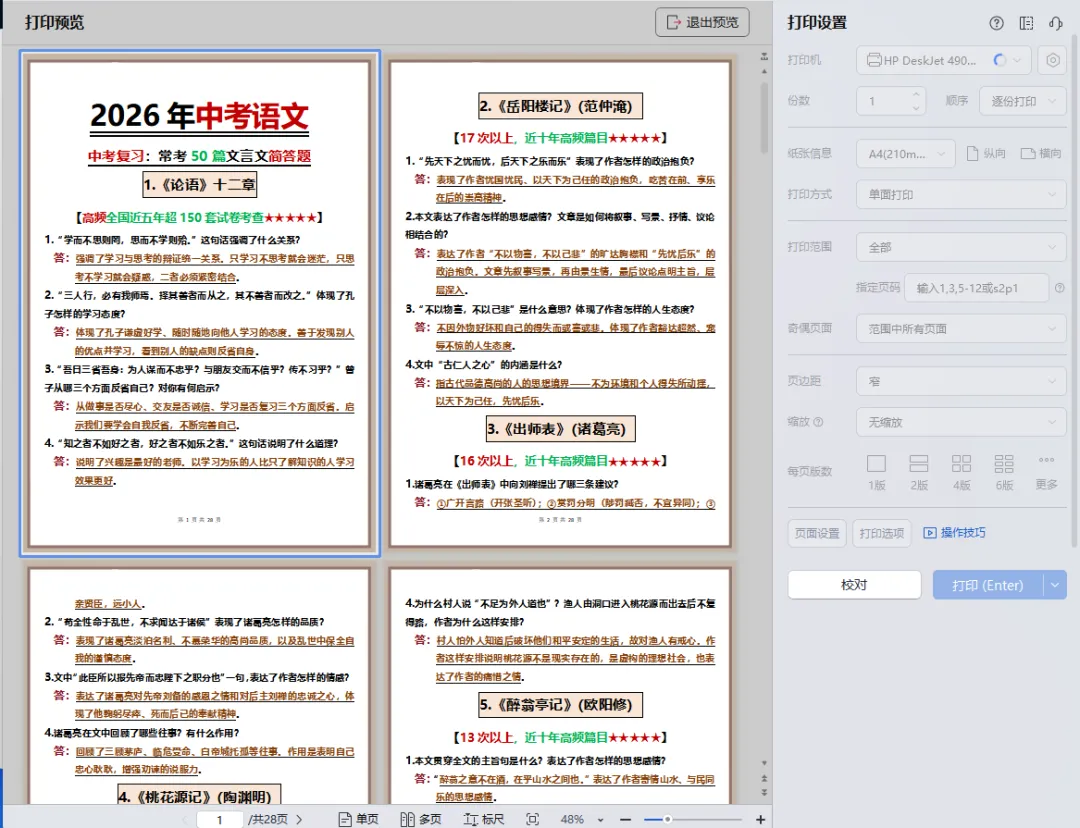This screenshot has height=828, width=1080.
Task: Click the 退出预览 exit preview button
Action: (x=702, y=22)
